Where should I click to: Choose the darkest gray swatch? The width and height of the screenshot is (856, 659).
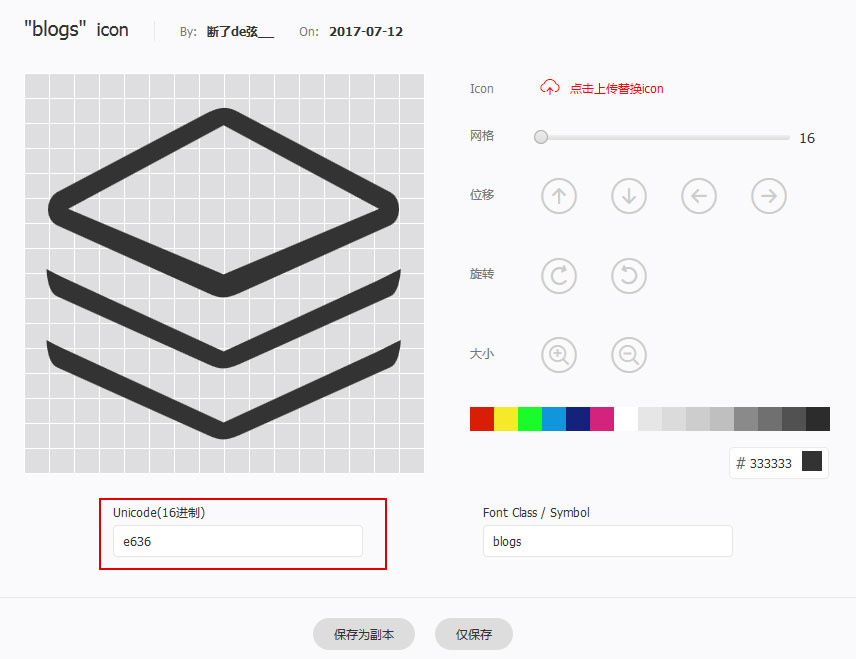click(819, 419)
